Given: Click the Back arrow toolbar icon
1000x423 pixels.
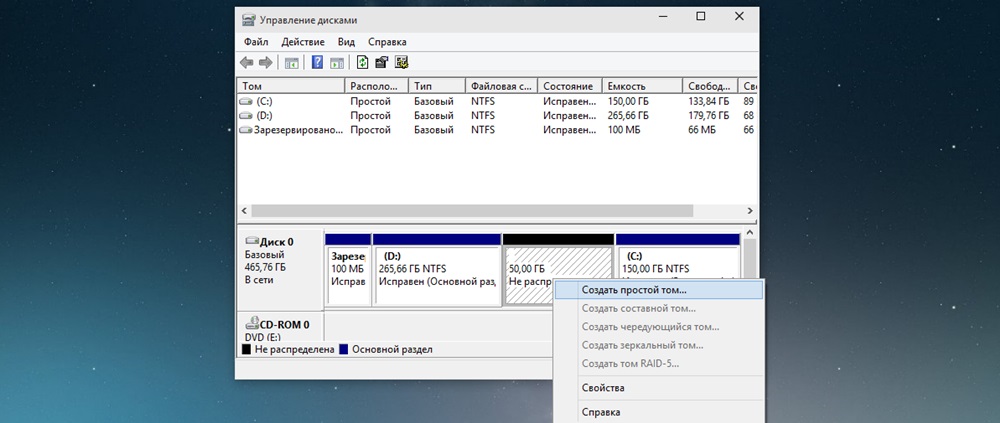Looking at the screenshot, I should [x=248, y=63].
